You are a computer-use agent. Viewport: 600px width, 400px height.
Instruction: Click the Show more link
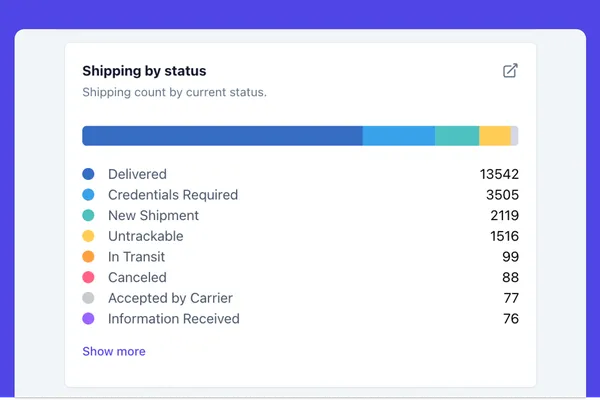click(114, 351)
